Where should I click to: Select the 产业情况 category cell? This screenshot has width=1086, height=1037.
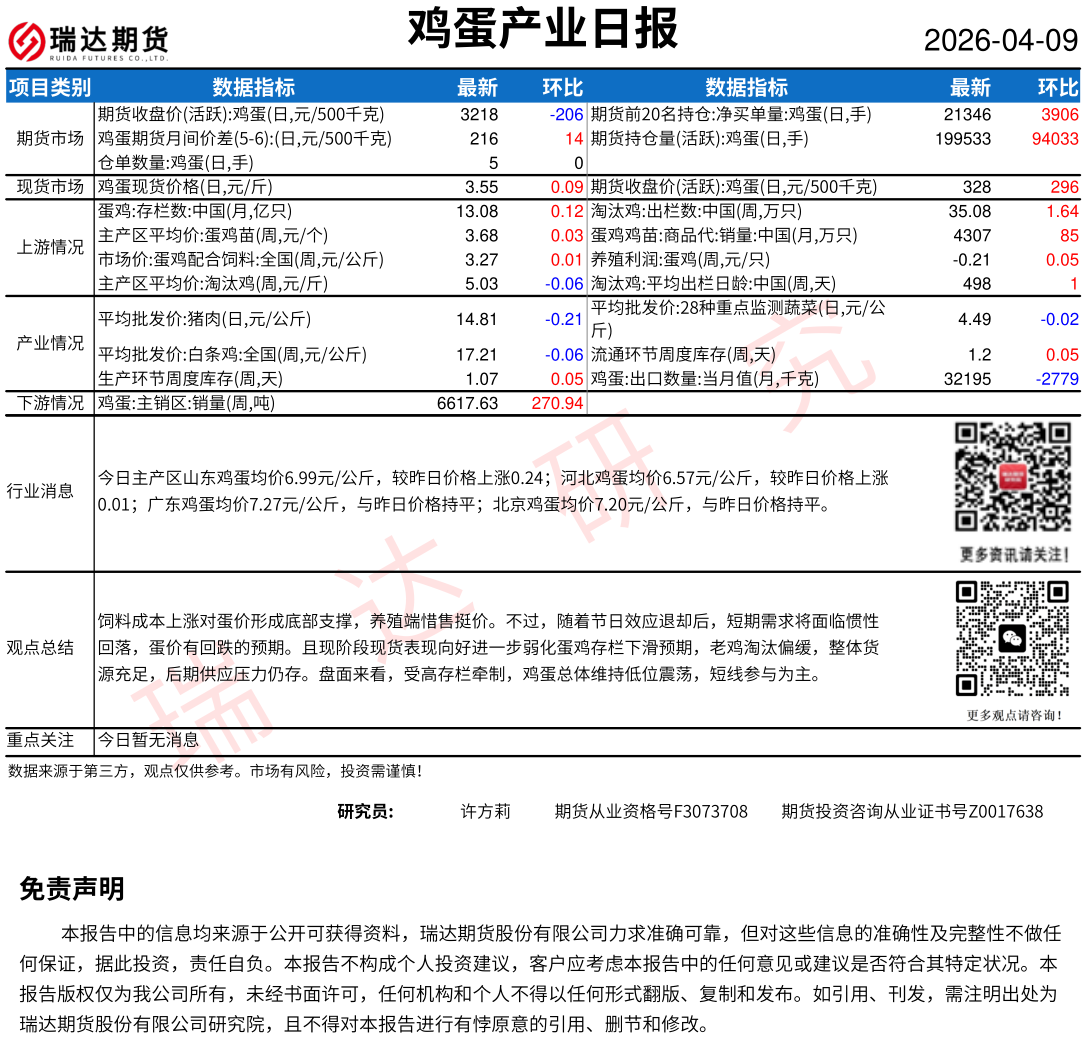[x=50, y=343]
